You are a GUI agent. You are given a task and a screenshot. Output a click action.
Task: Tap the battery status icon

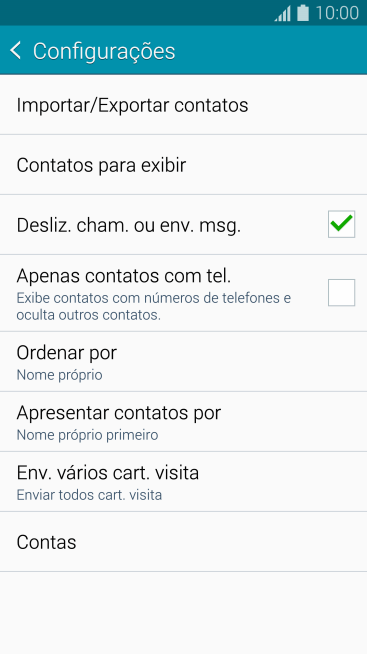[303, 13]
